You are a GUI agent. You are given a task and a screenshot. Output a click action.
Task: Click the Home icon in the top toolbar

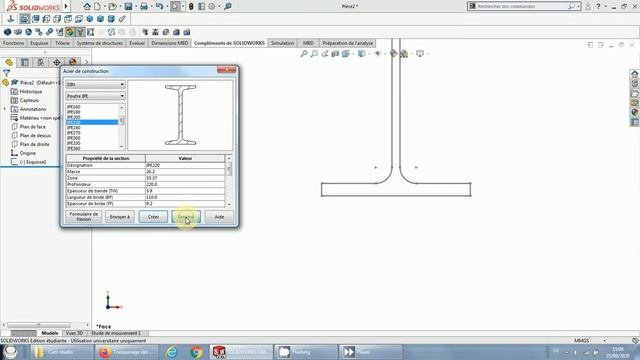(x=87, y=6)
